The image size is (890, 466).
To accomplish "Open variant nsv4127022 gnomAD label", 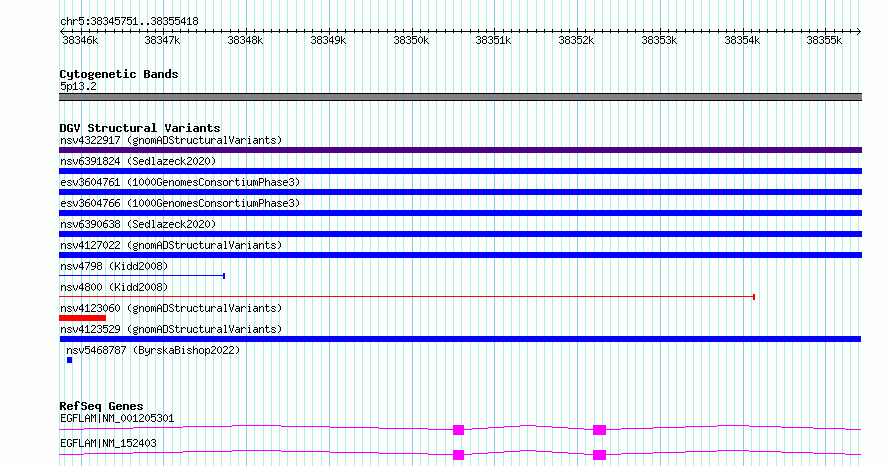I will (171, 245).
